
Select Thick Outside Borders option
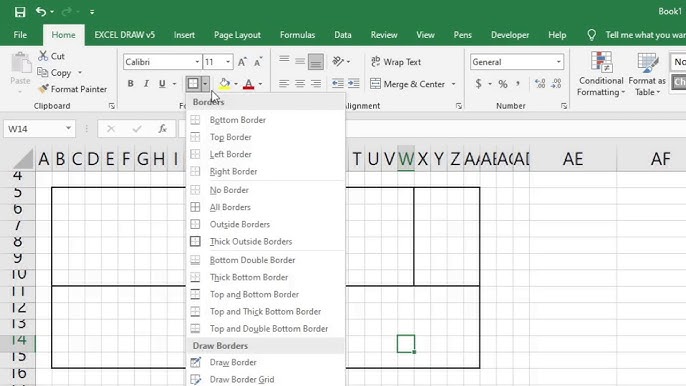point(265,242)
